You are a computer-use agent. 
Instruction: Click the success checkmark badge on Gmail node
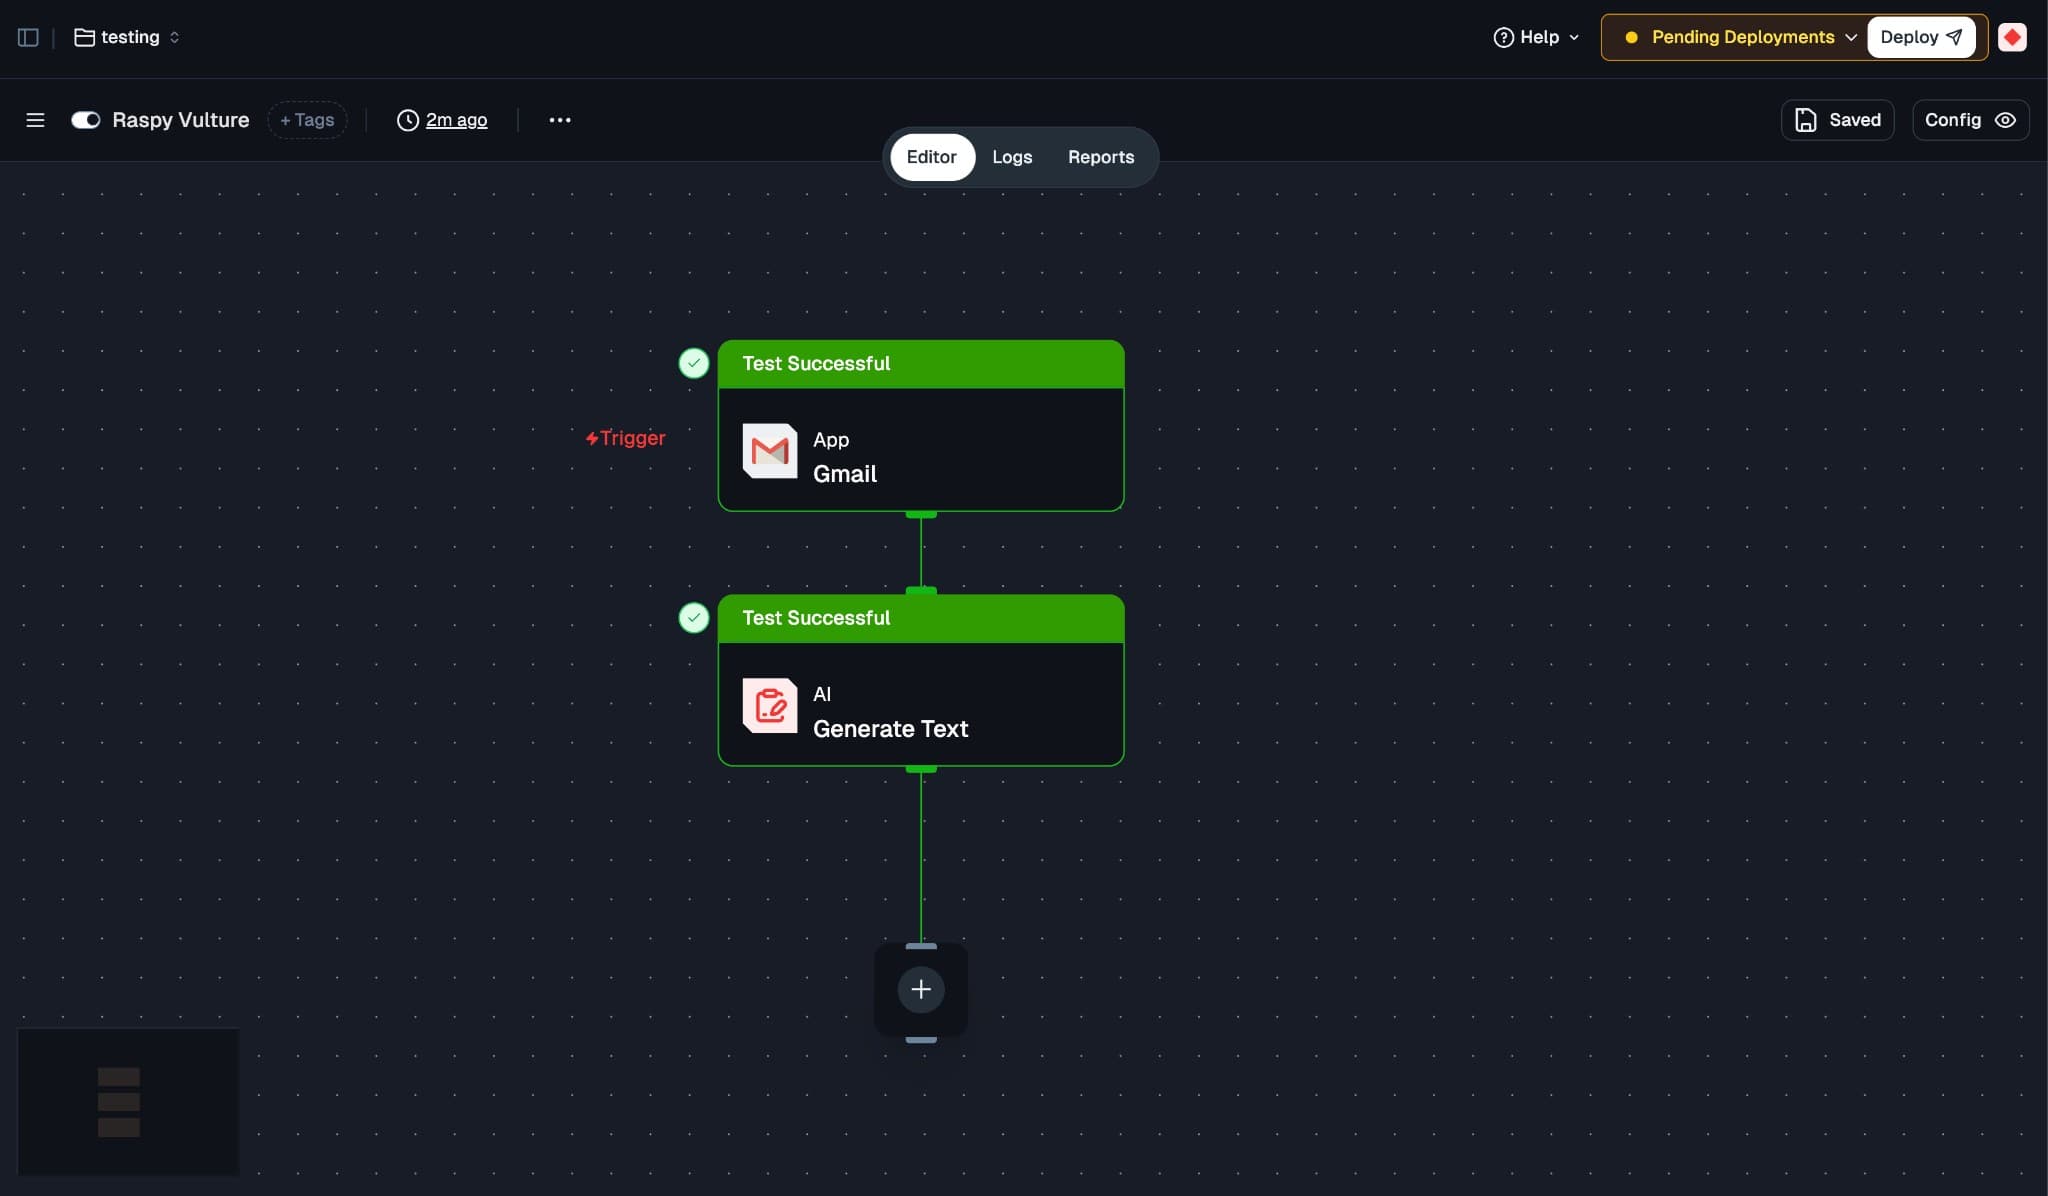coord(694,363)
